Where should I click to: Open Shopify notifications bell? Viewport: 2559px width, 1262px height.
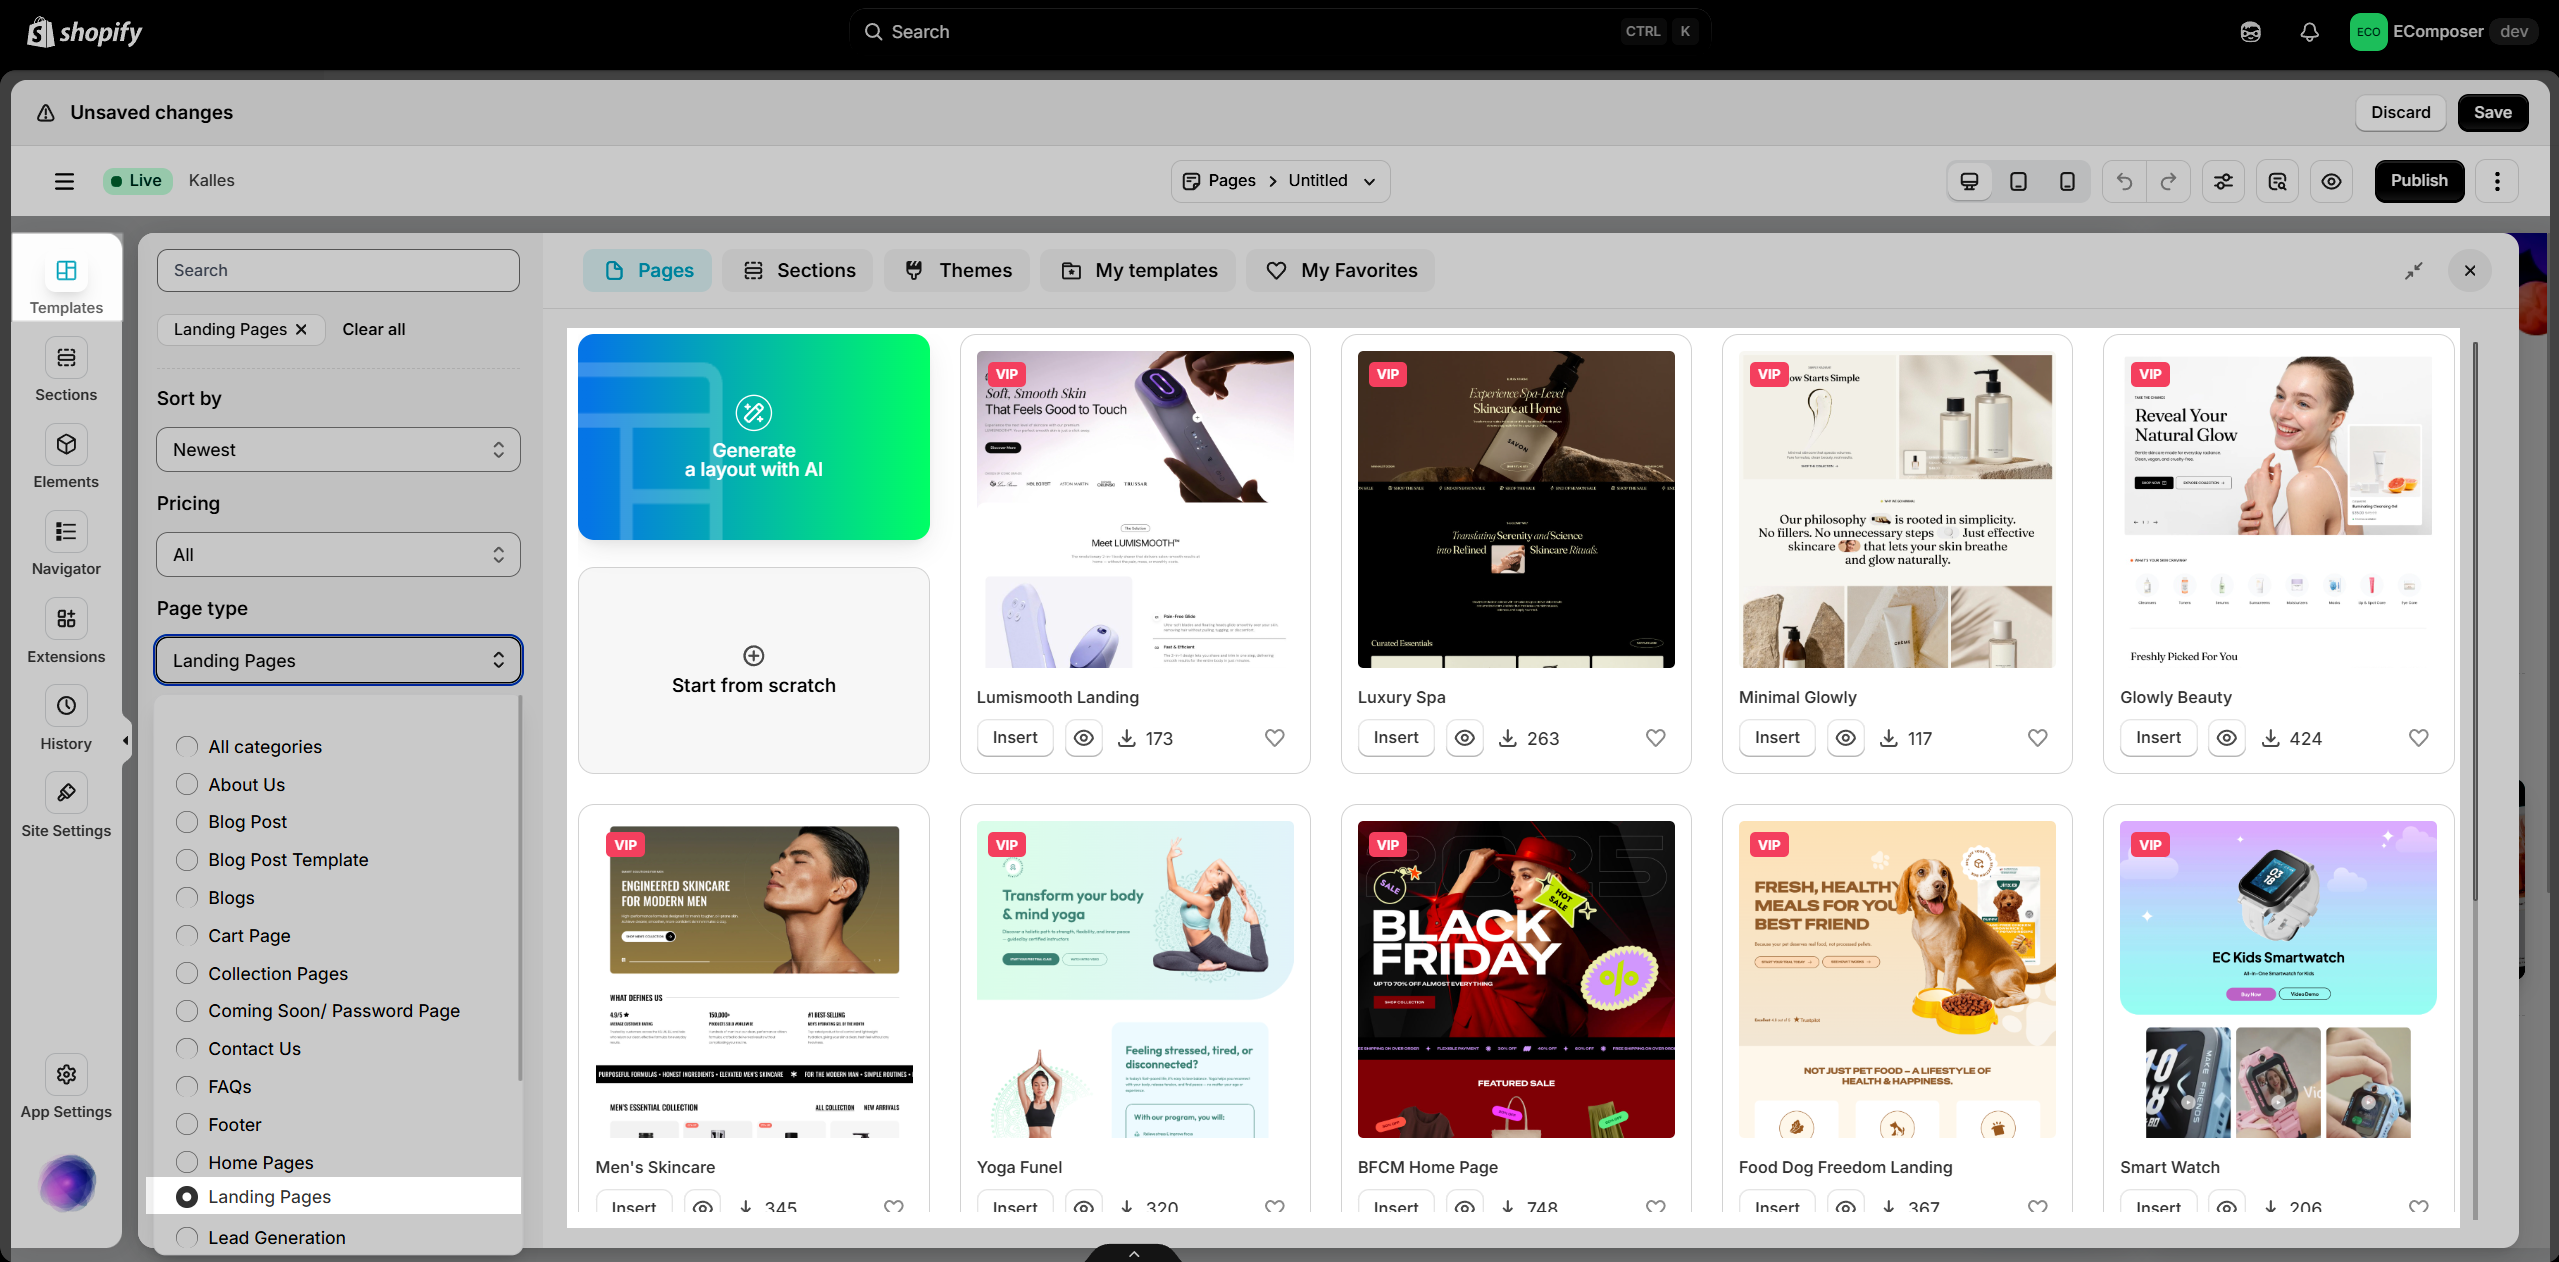(x=2309, y=32)
